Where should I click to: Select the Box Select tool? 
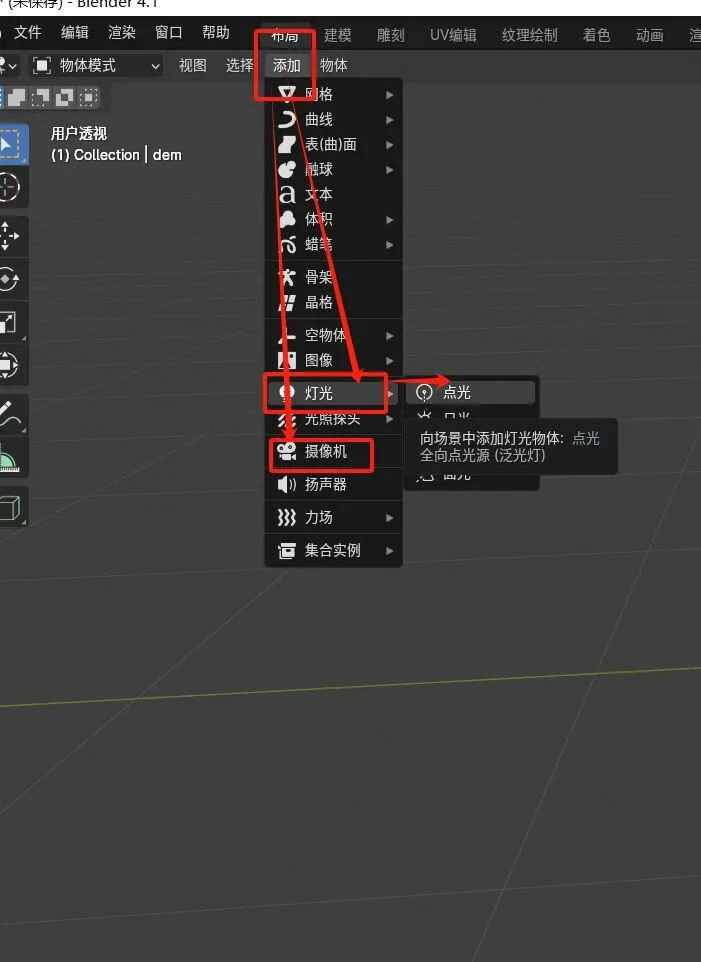point(10,145)
